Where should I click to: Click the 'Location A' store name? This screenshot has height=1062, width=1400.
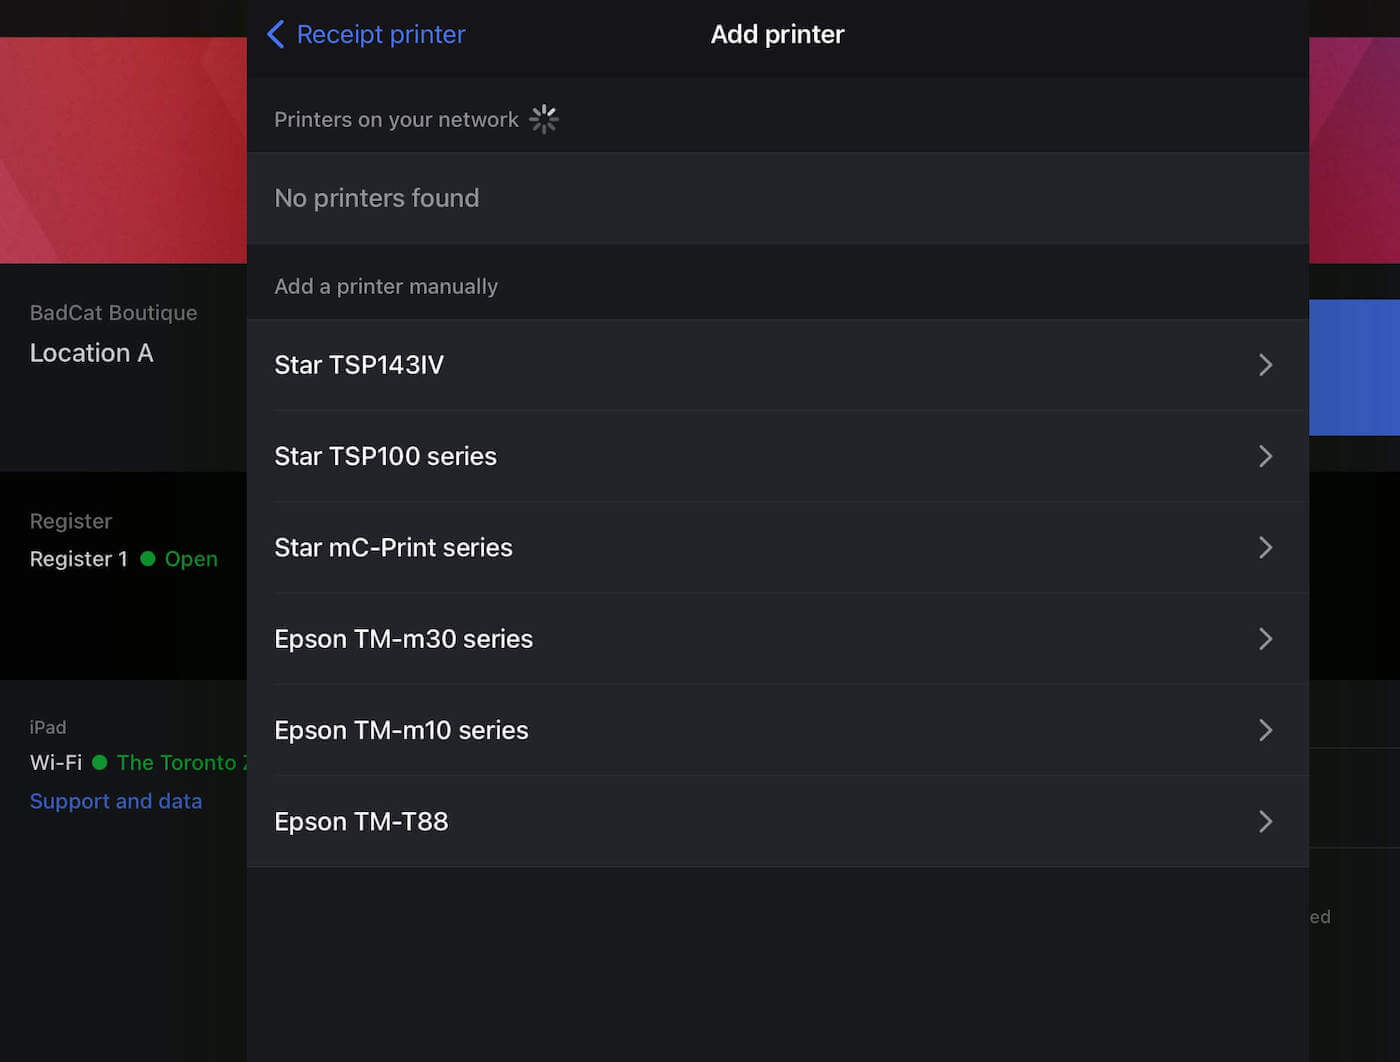coord(91,353)
